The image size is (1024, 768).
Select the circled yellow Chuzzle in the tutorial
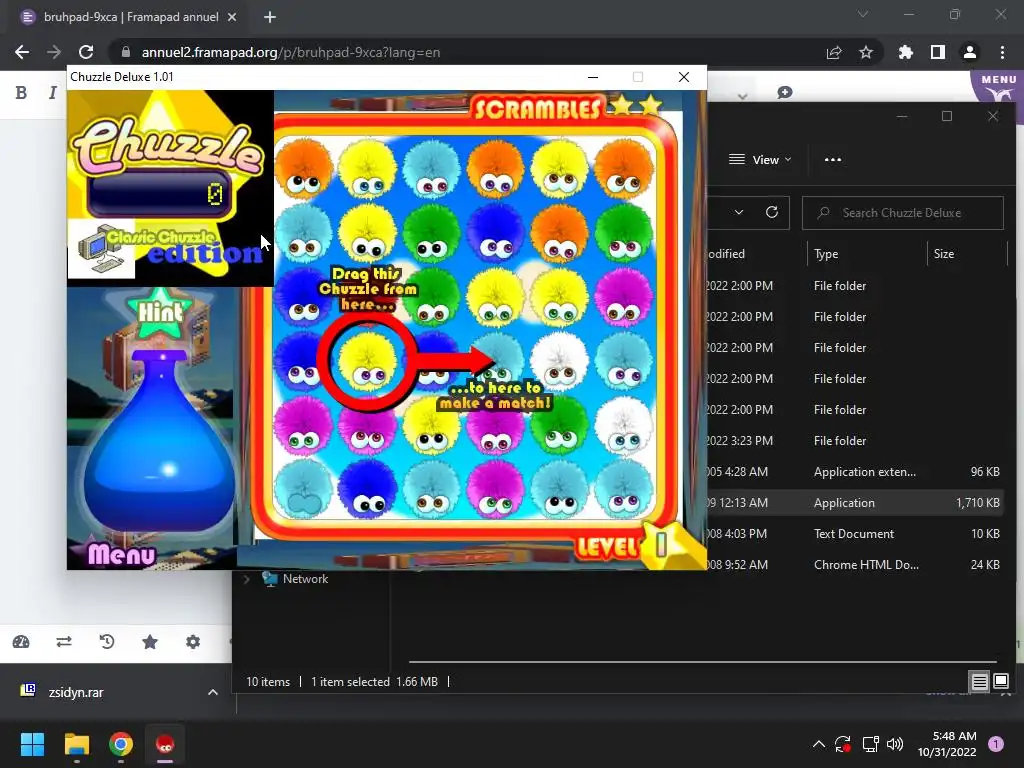(x=368, y=362)
